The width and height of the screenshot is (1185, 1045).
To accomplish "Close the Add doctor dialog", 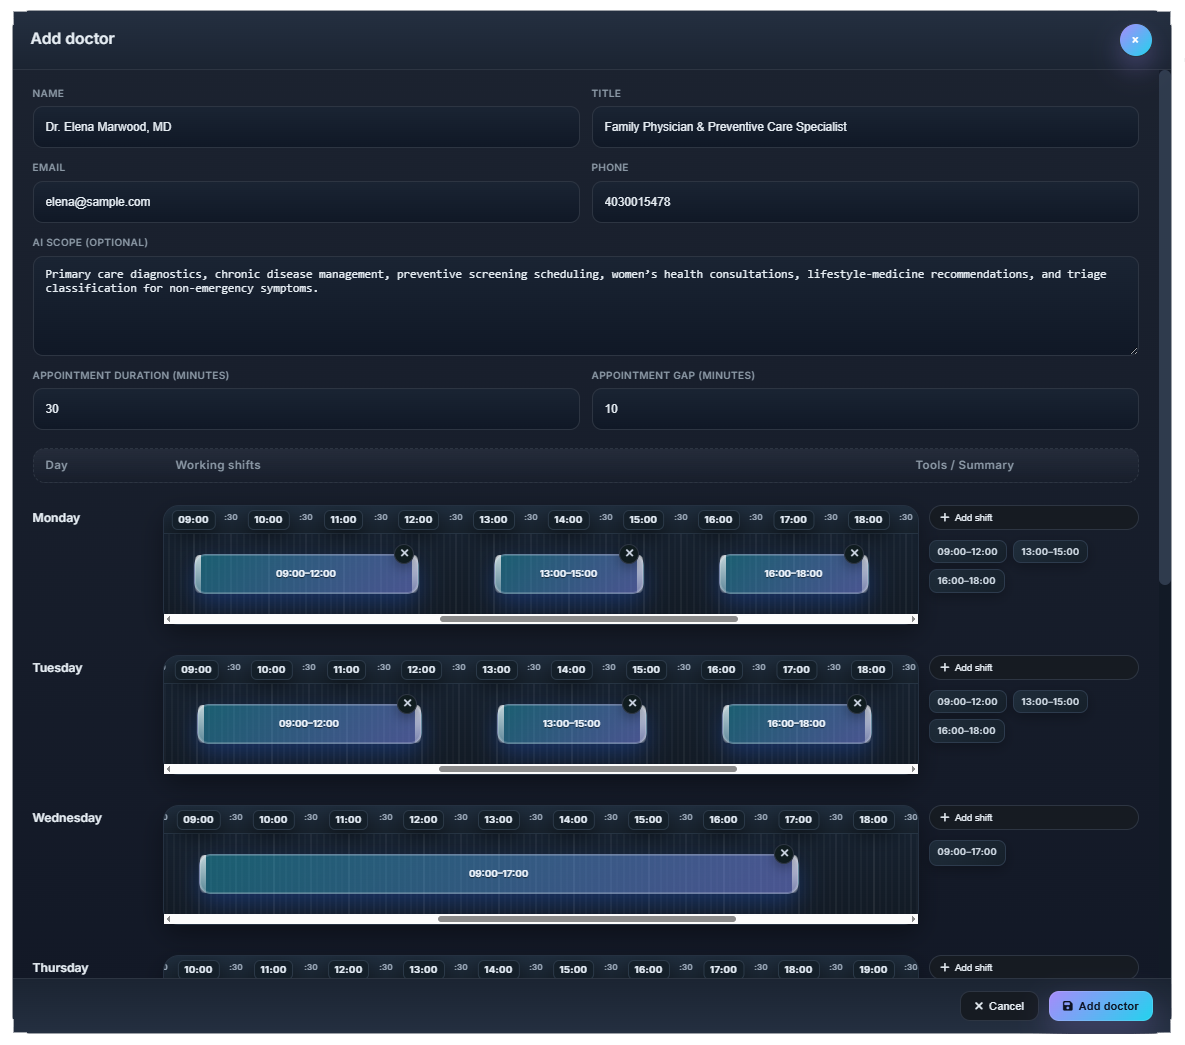I will click(1135, 40).
